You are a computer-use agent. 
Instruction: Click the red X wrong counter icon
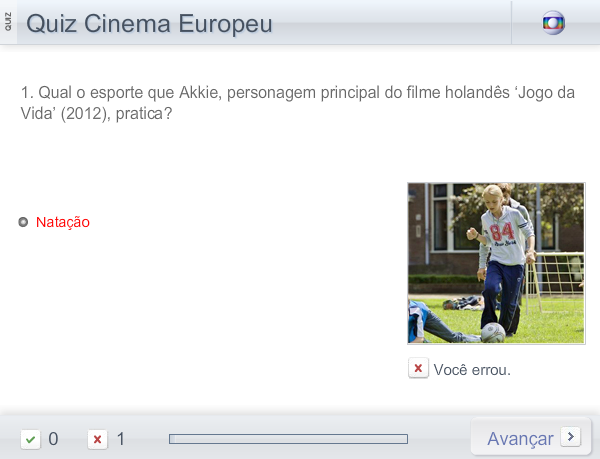click(x=98, y=439)
